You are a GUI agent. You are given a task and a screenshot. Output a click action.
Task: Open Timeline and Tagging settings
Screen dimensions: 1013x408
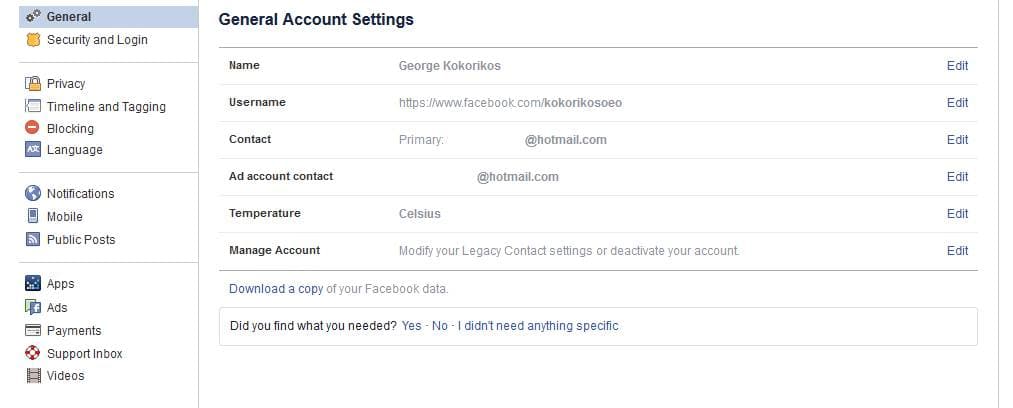coord(106,107)
